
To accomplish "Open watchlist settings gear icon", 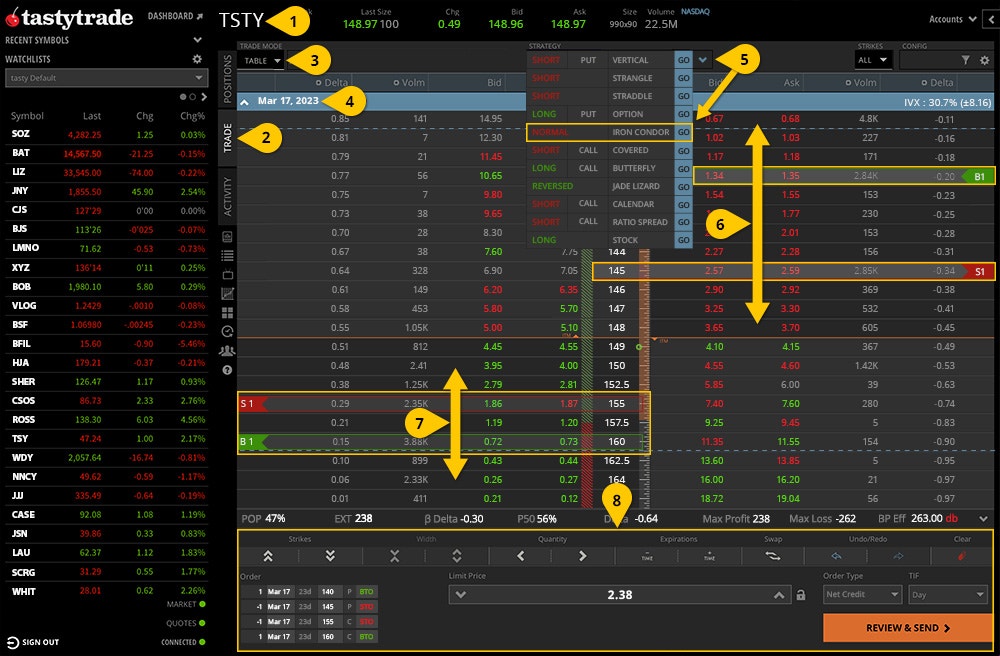I will [197, 59].
